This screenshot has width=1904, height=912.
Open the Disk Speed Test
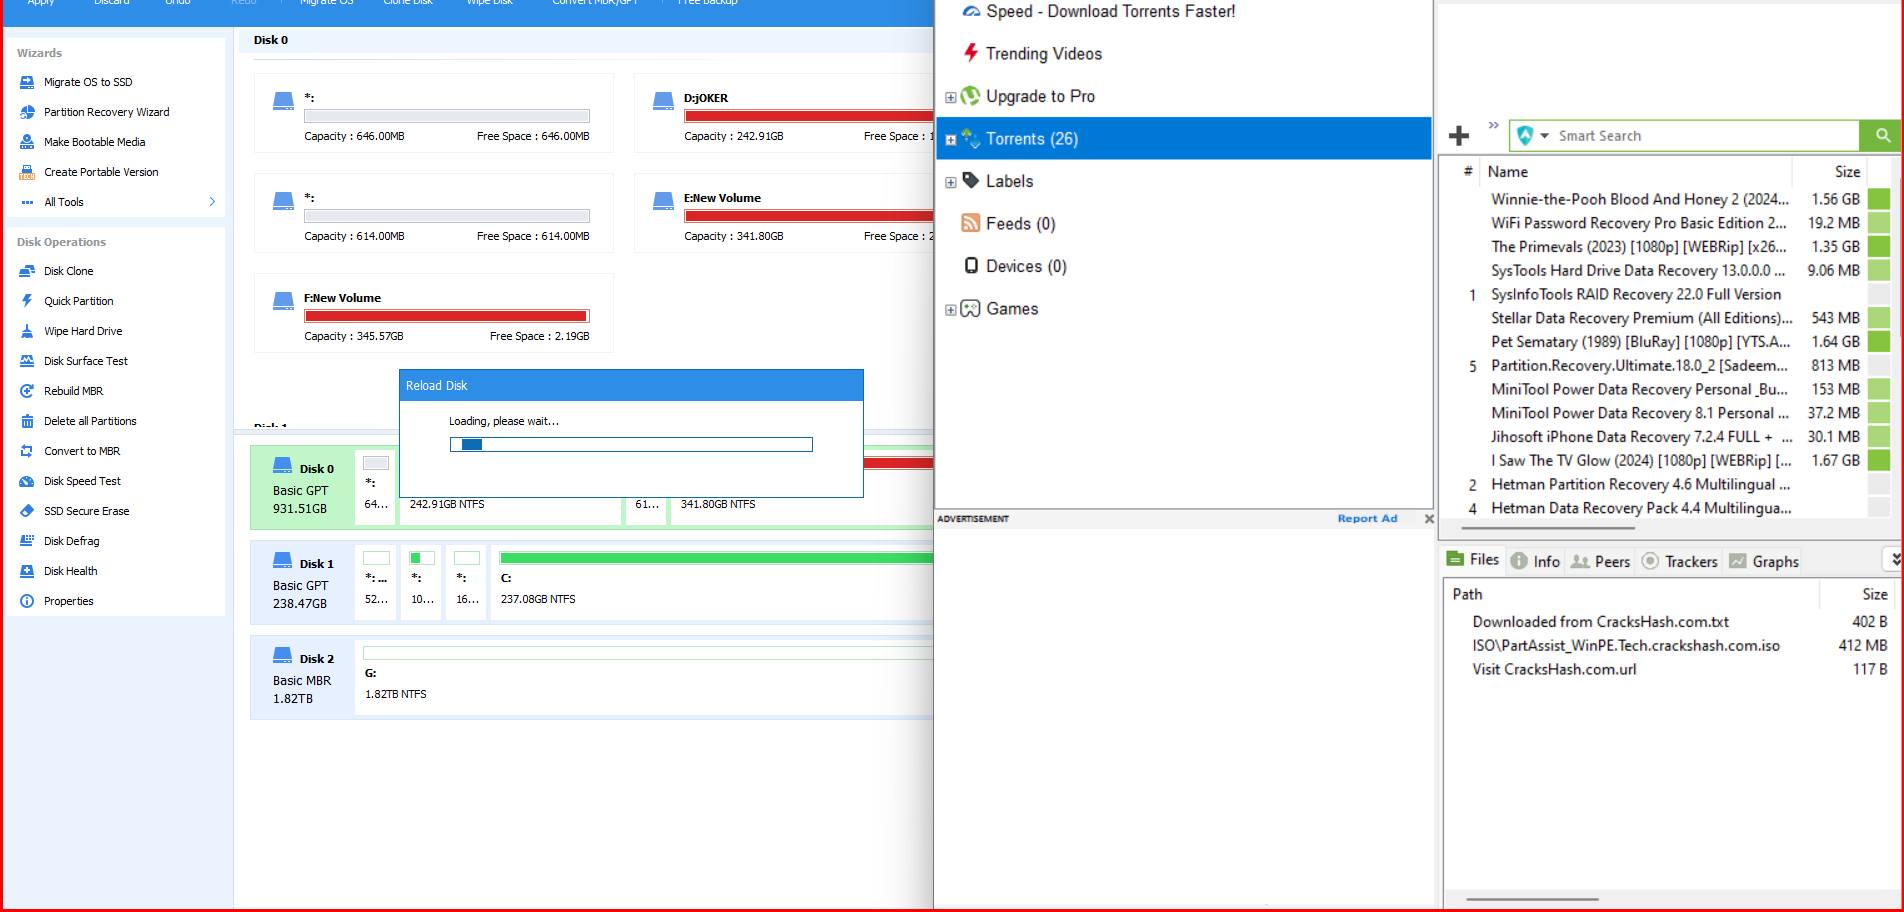click(x=82, y=481)
